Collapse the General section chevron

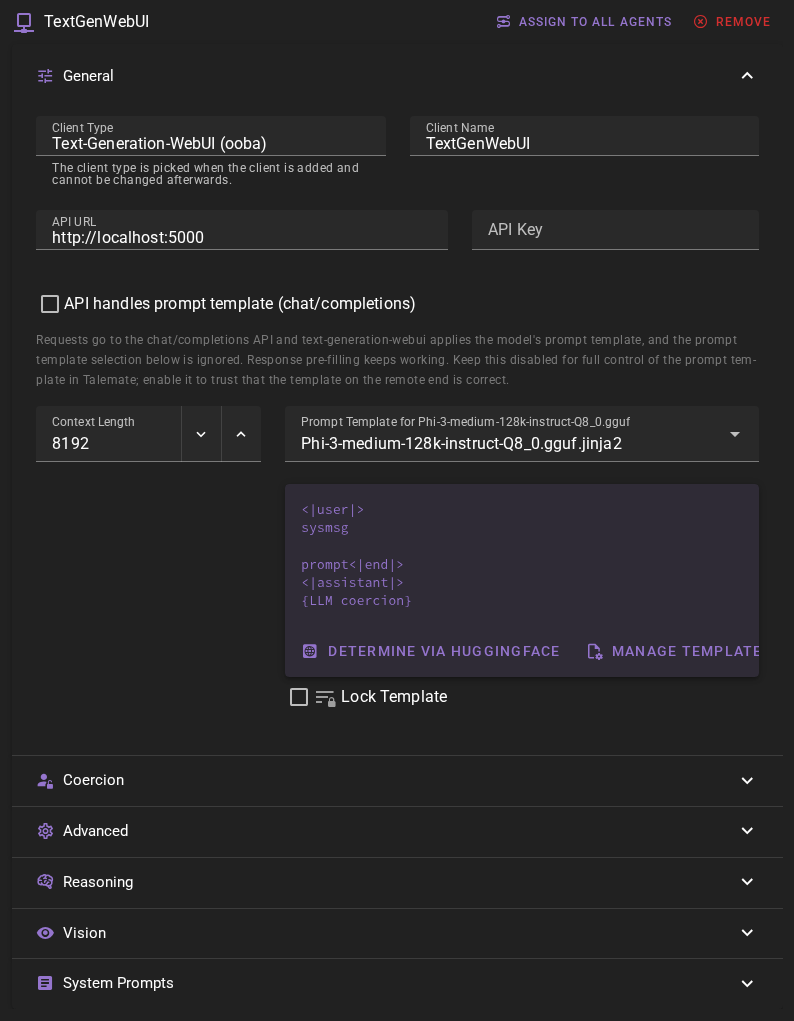pyautogui.click(x=747, y=76)
